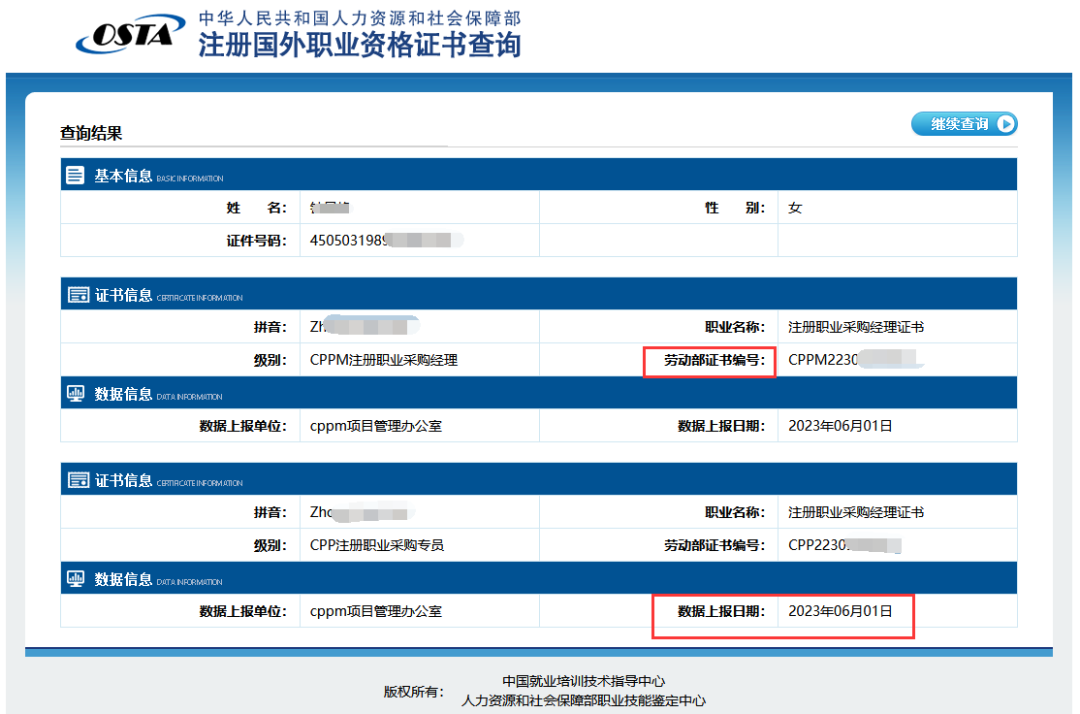This screenshot has width=1080, height=714.
Task: Click the second 2023年06月01日 date value
Action: click(840, 611)
